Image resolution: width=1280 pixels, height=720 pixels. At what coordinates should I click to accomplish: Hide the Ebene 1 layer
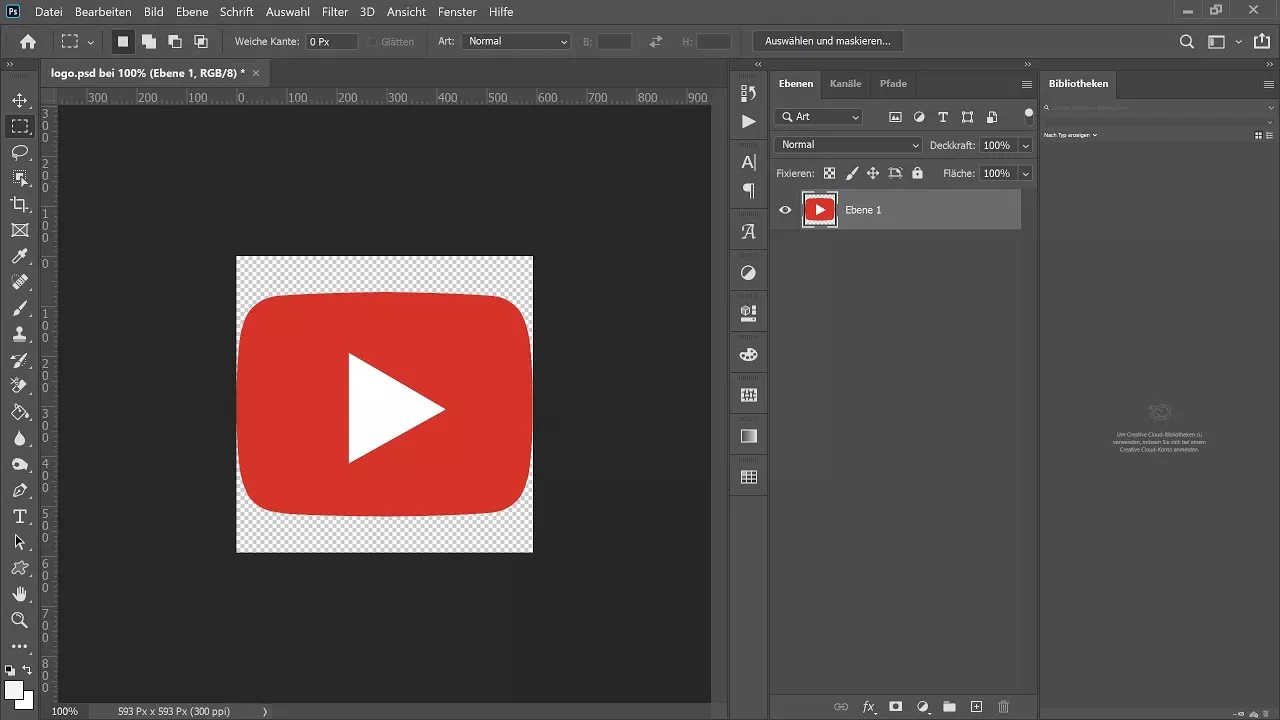coord(785,210)
